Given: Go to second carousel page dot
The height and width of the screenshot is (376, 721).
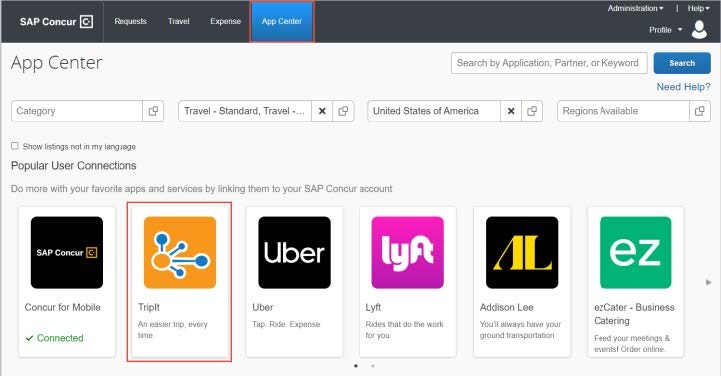Looking at the screenshot, I should tap(373, 366).
